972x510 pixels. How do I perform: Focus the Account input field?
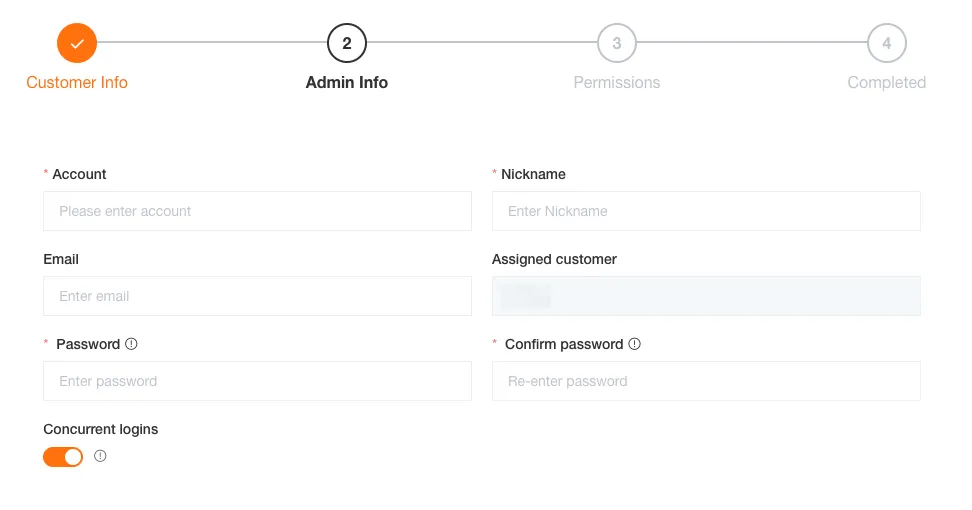click(x=257, y=211)
